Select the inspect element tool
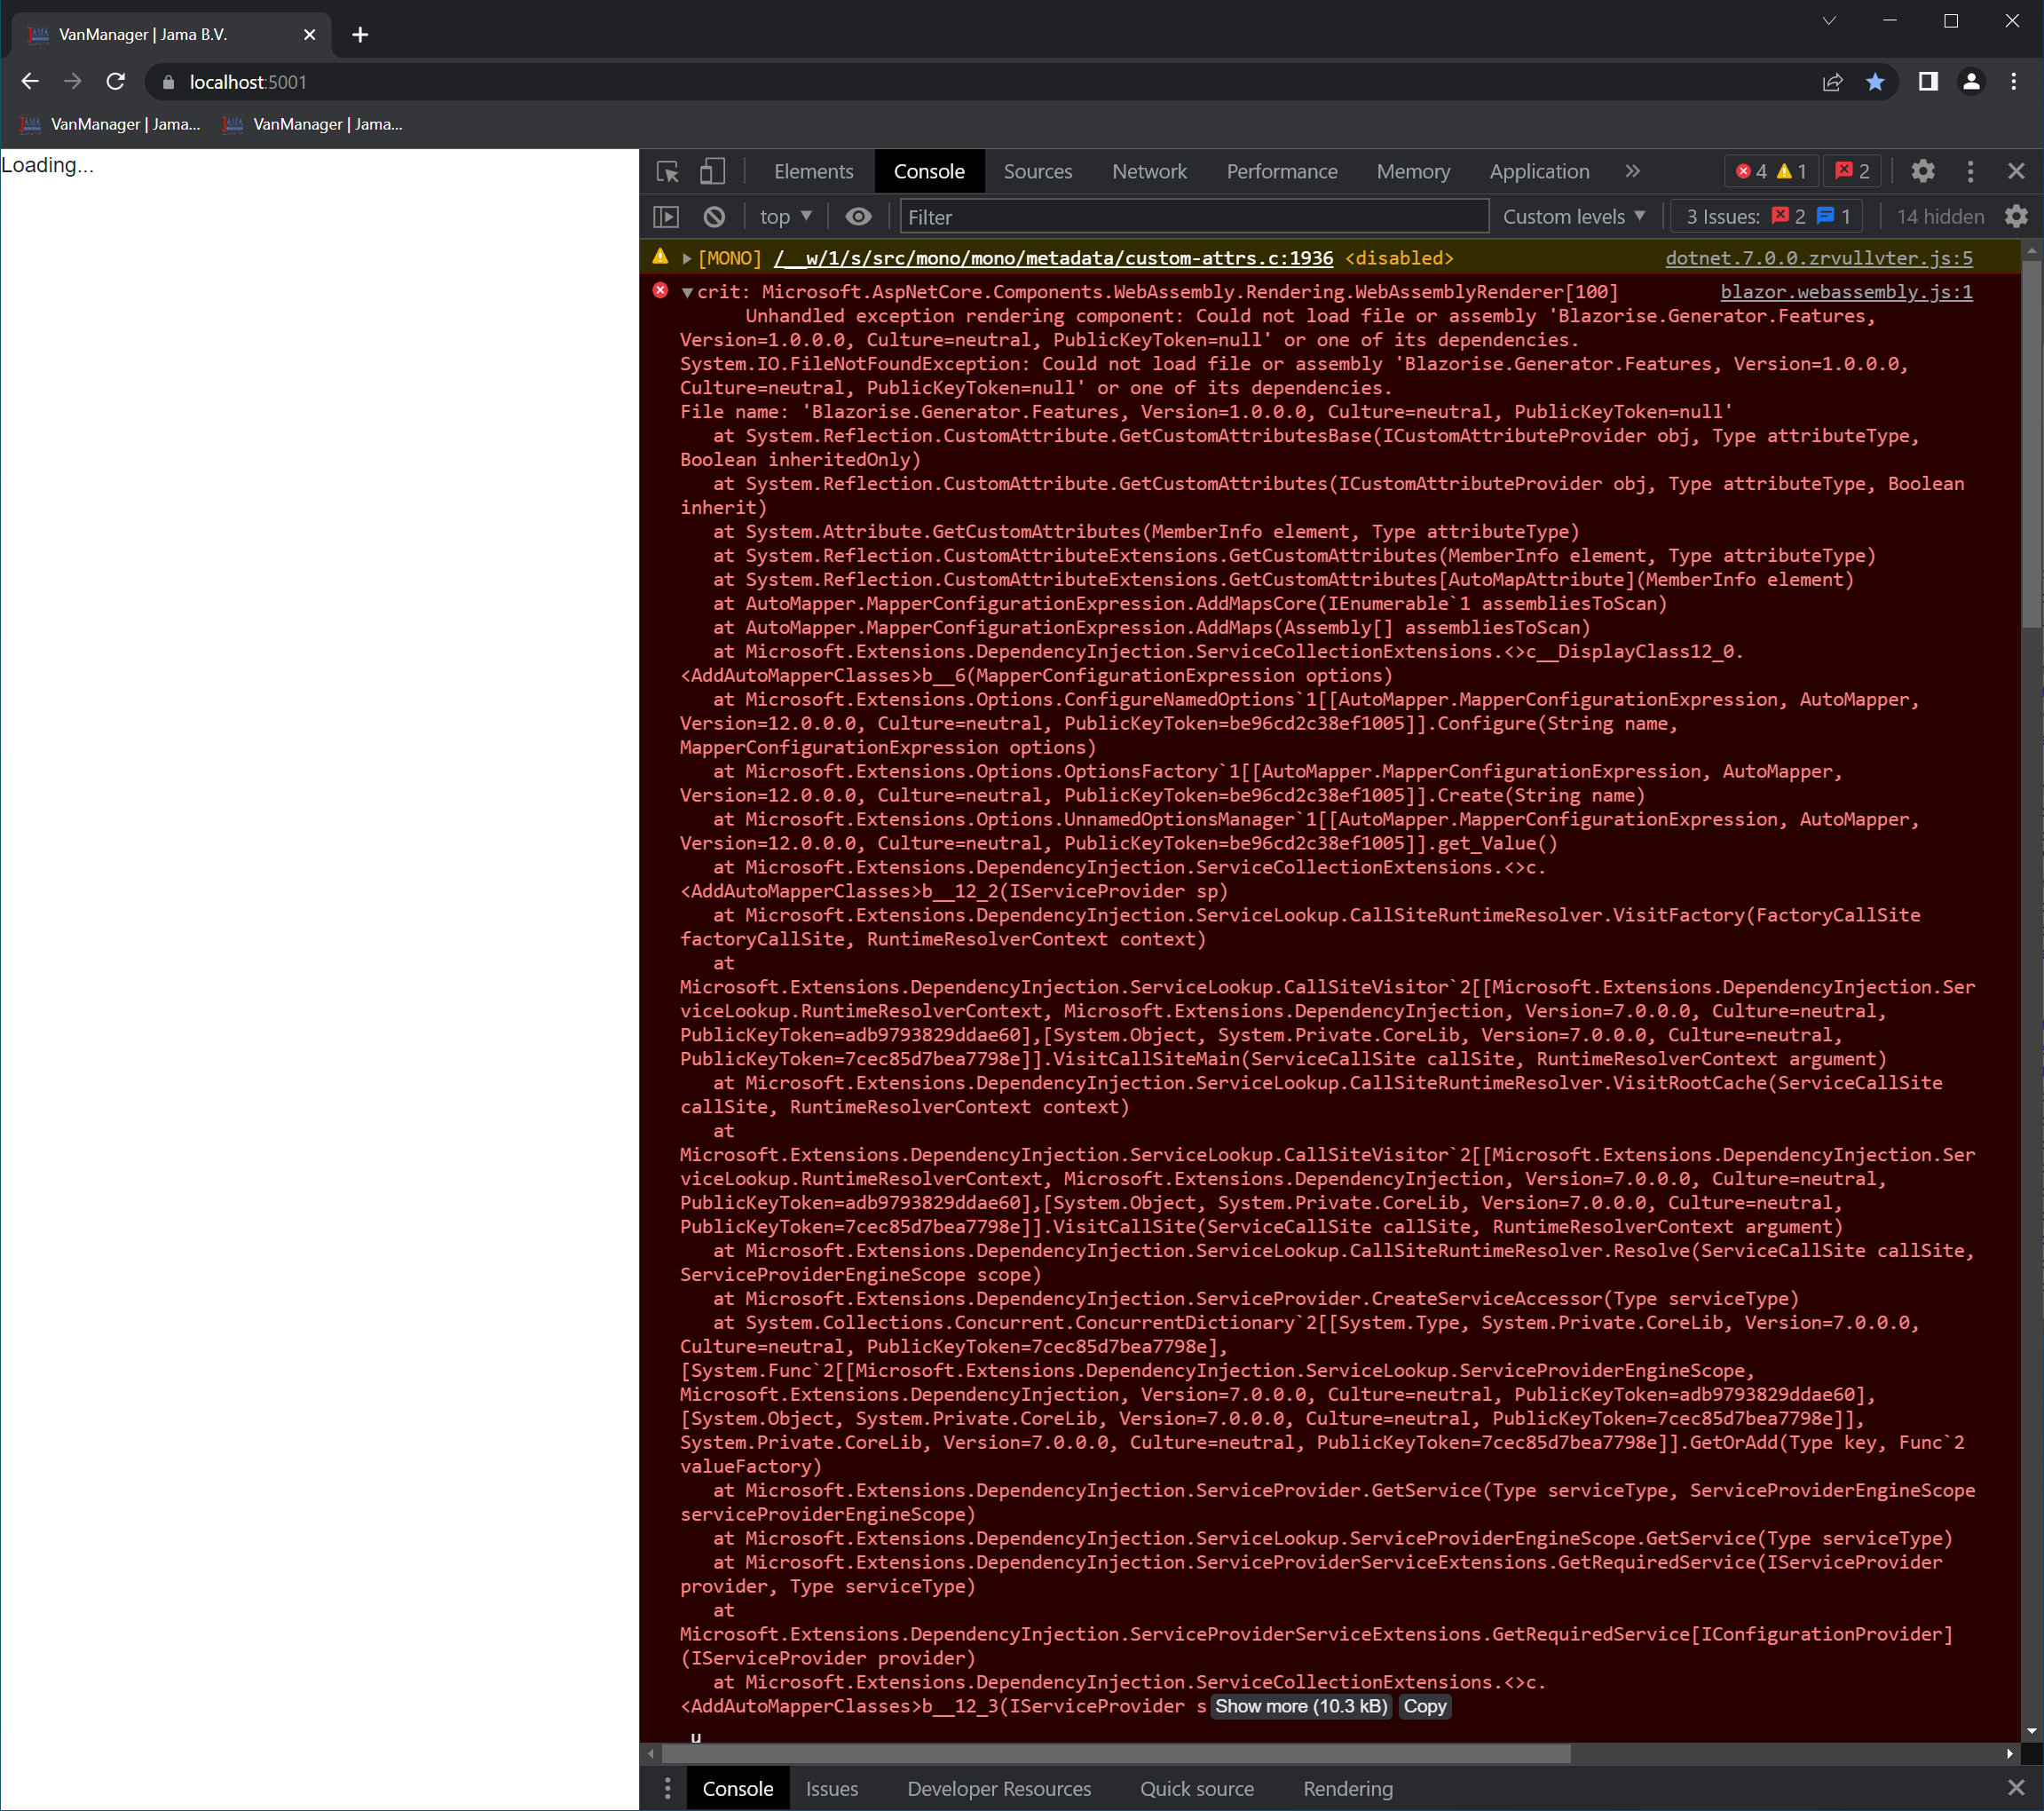Image resolution: width=2044 pixels, height=1811 pixels. pyautogui.click(x=667, y=171)
